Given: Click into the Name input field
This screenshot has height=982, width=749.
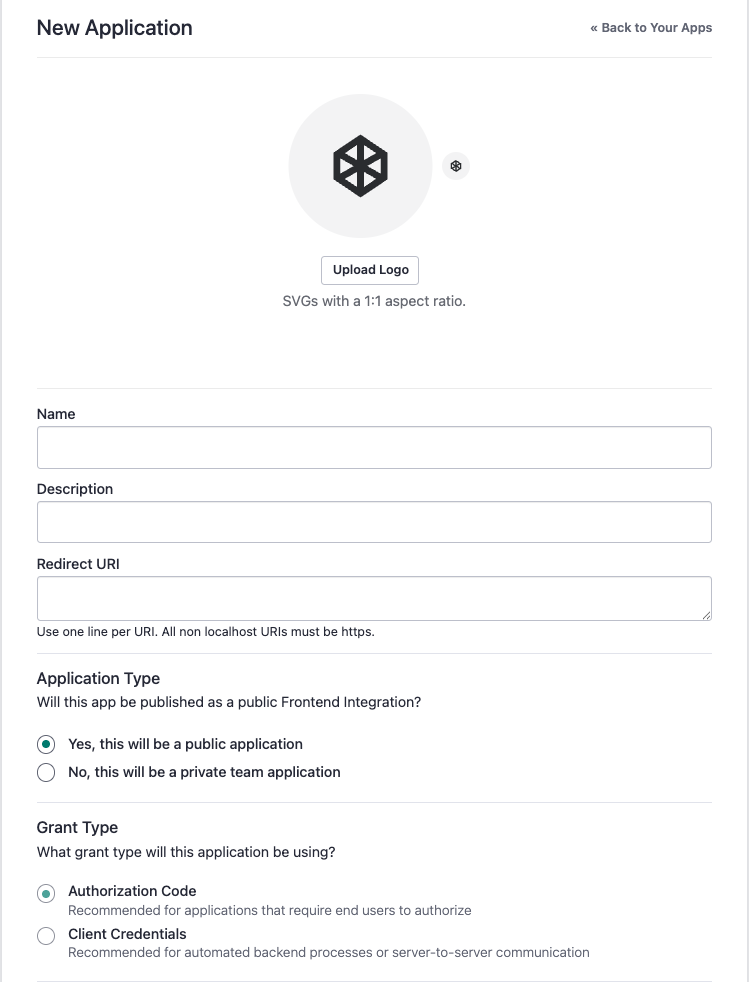Looking at the screenshot, I should click(374, 447).
